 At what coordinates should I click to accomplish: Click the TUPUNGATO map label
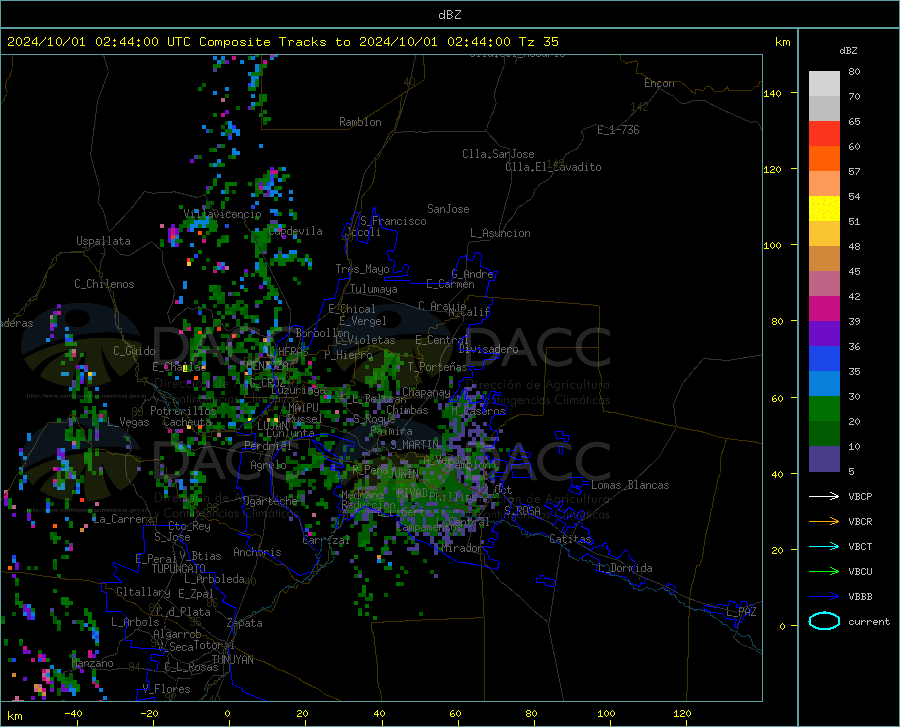click(x=179, y=569)
